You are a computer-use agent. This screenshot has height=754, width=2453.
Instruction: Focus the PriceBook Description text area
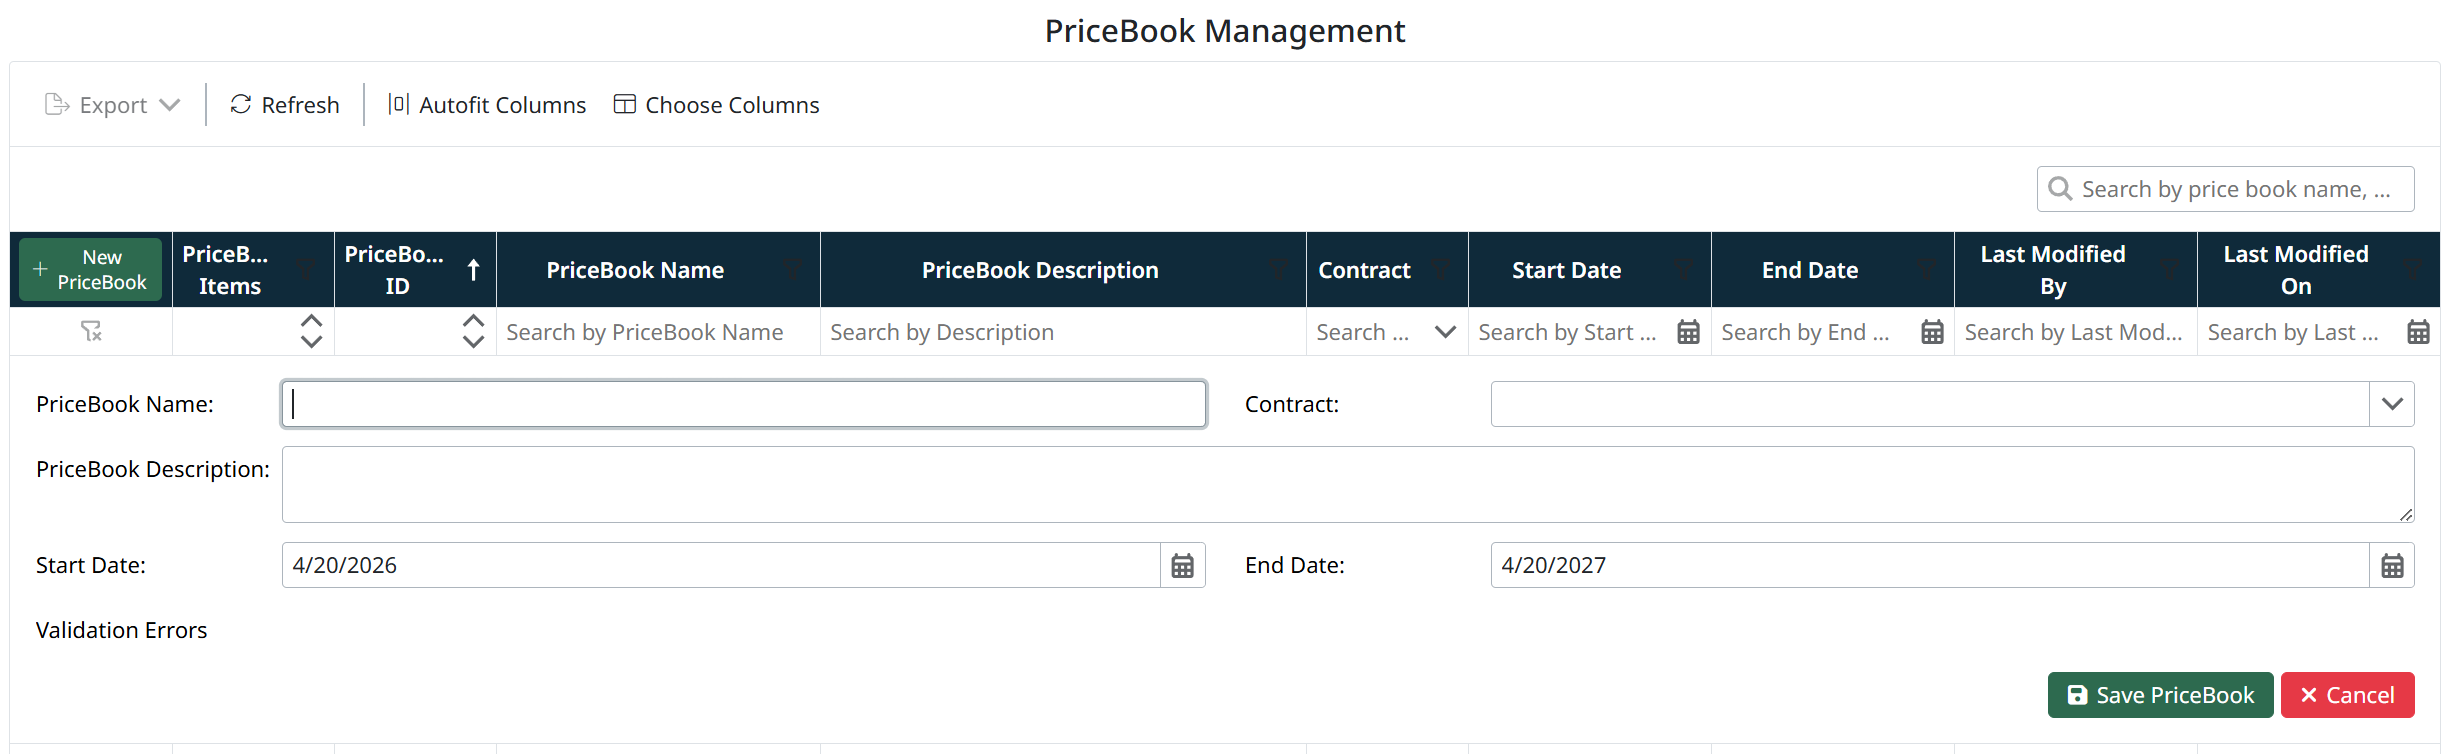point(1347,484)
